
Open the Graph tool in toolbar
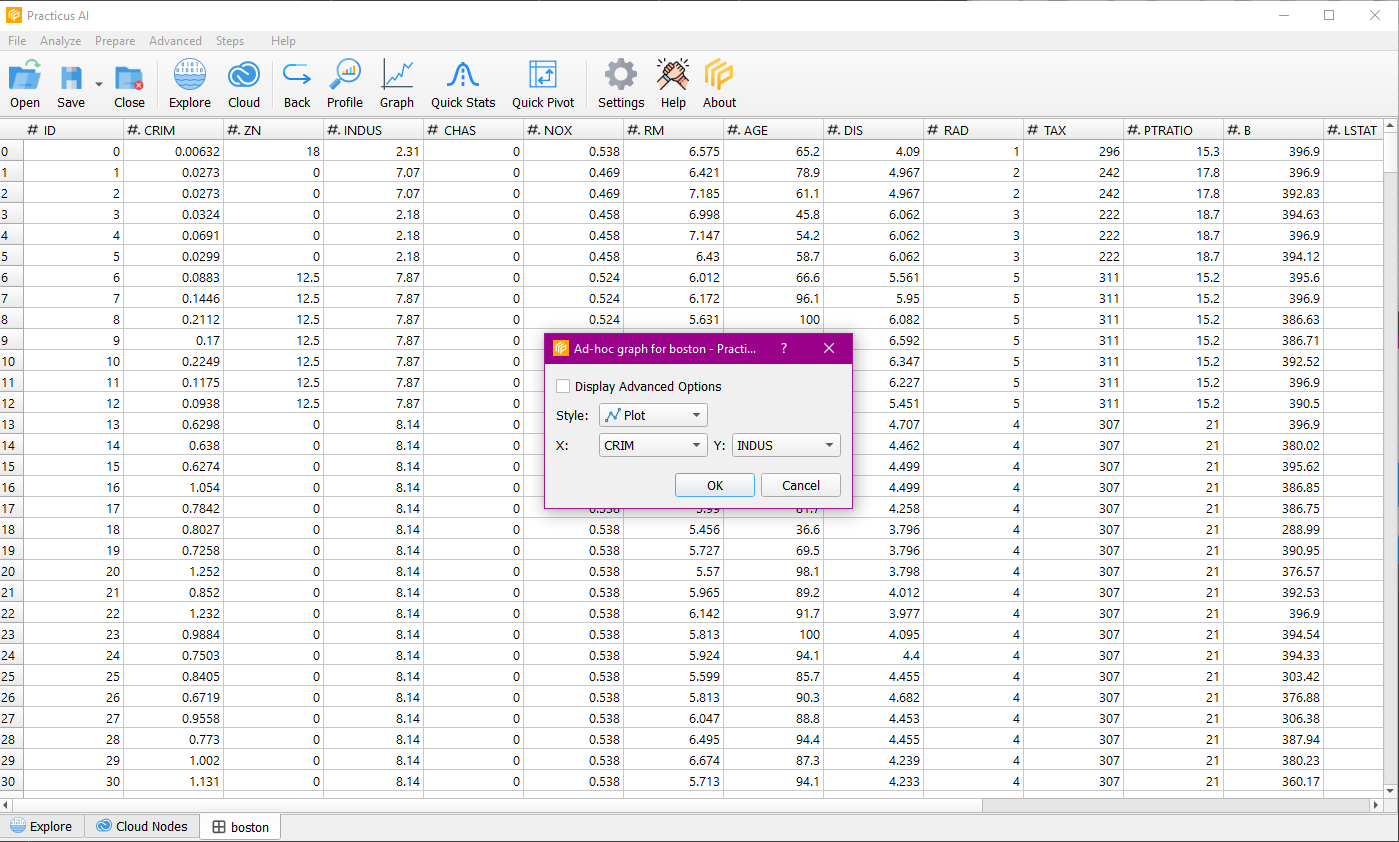click(397, 84)
